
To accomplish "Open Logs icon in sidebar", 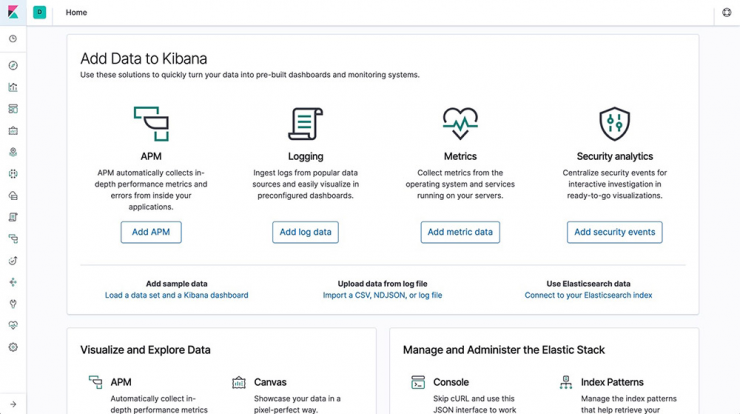I will tap(13, 217).
